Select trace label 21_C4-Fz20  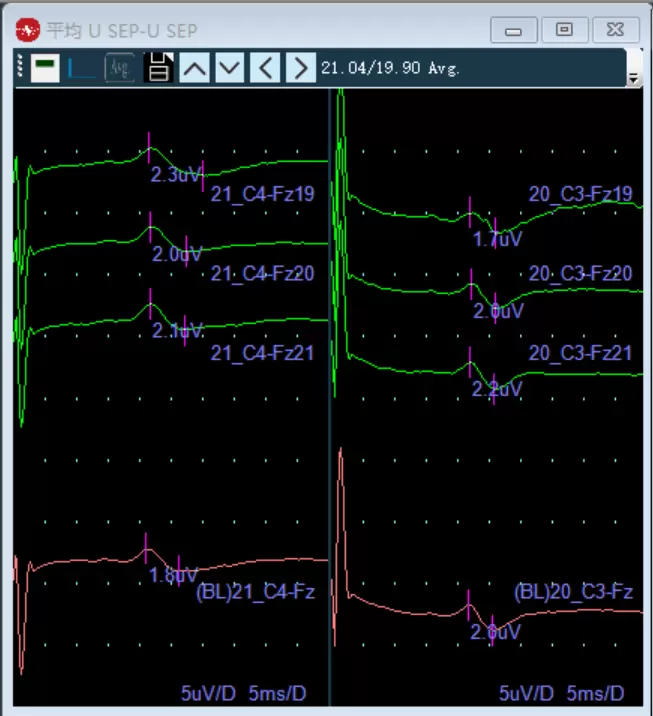click(x=262, y=274)
